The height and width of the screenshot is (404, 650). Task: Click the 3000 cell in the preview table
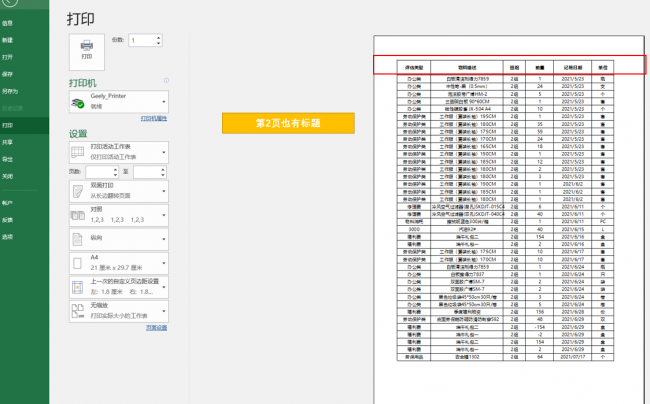click(414, 229)
